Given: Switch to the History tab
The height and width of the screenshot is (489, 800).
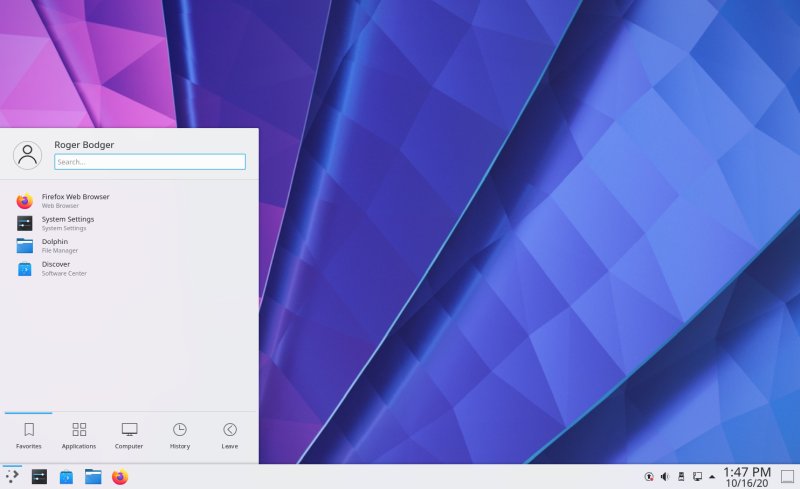Looking at the screenshot, I should [180, 436].
